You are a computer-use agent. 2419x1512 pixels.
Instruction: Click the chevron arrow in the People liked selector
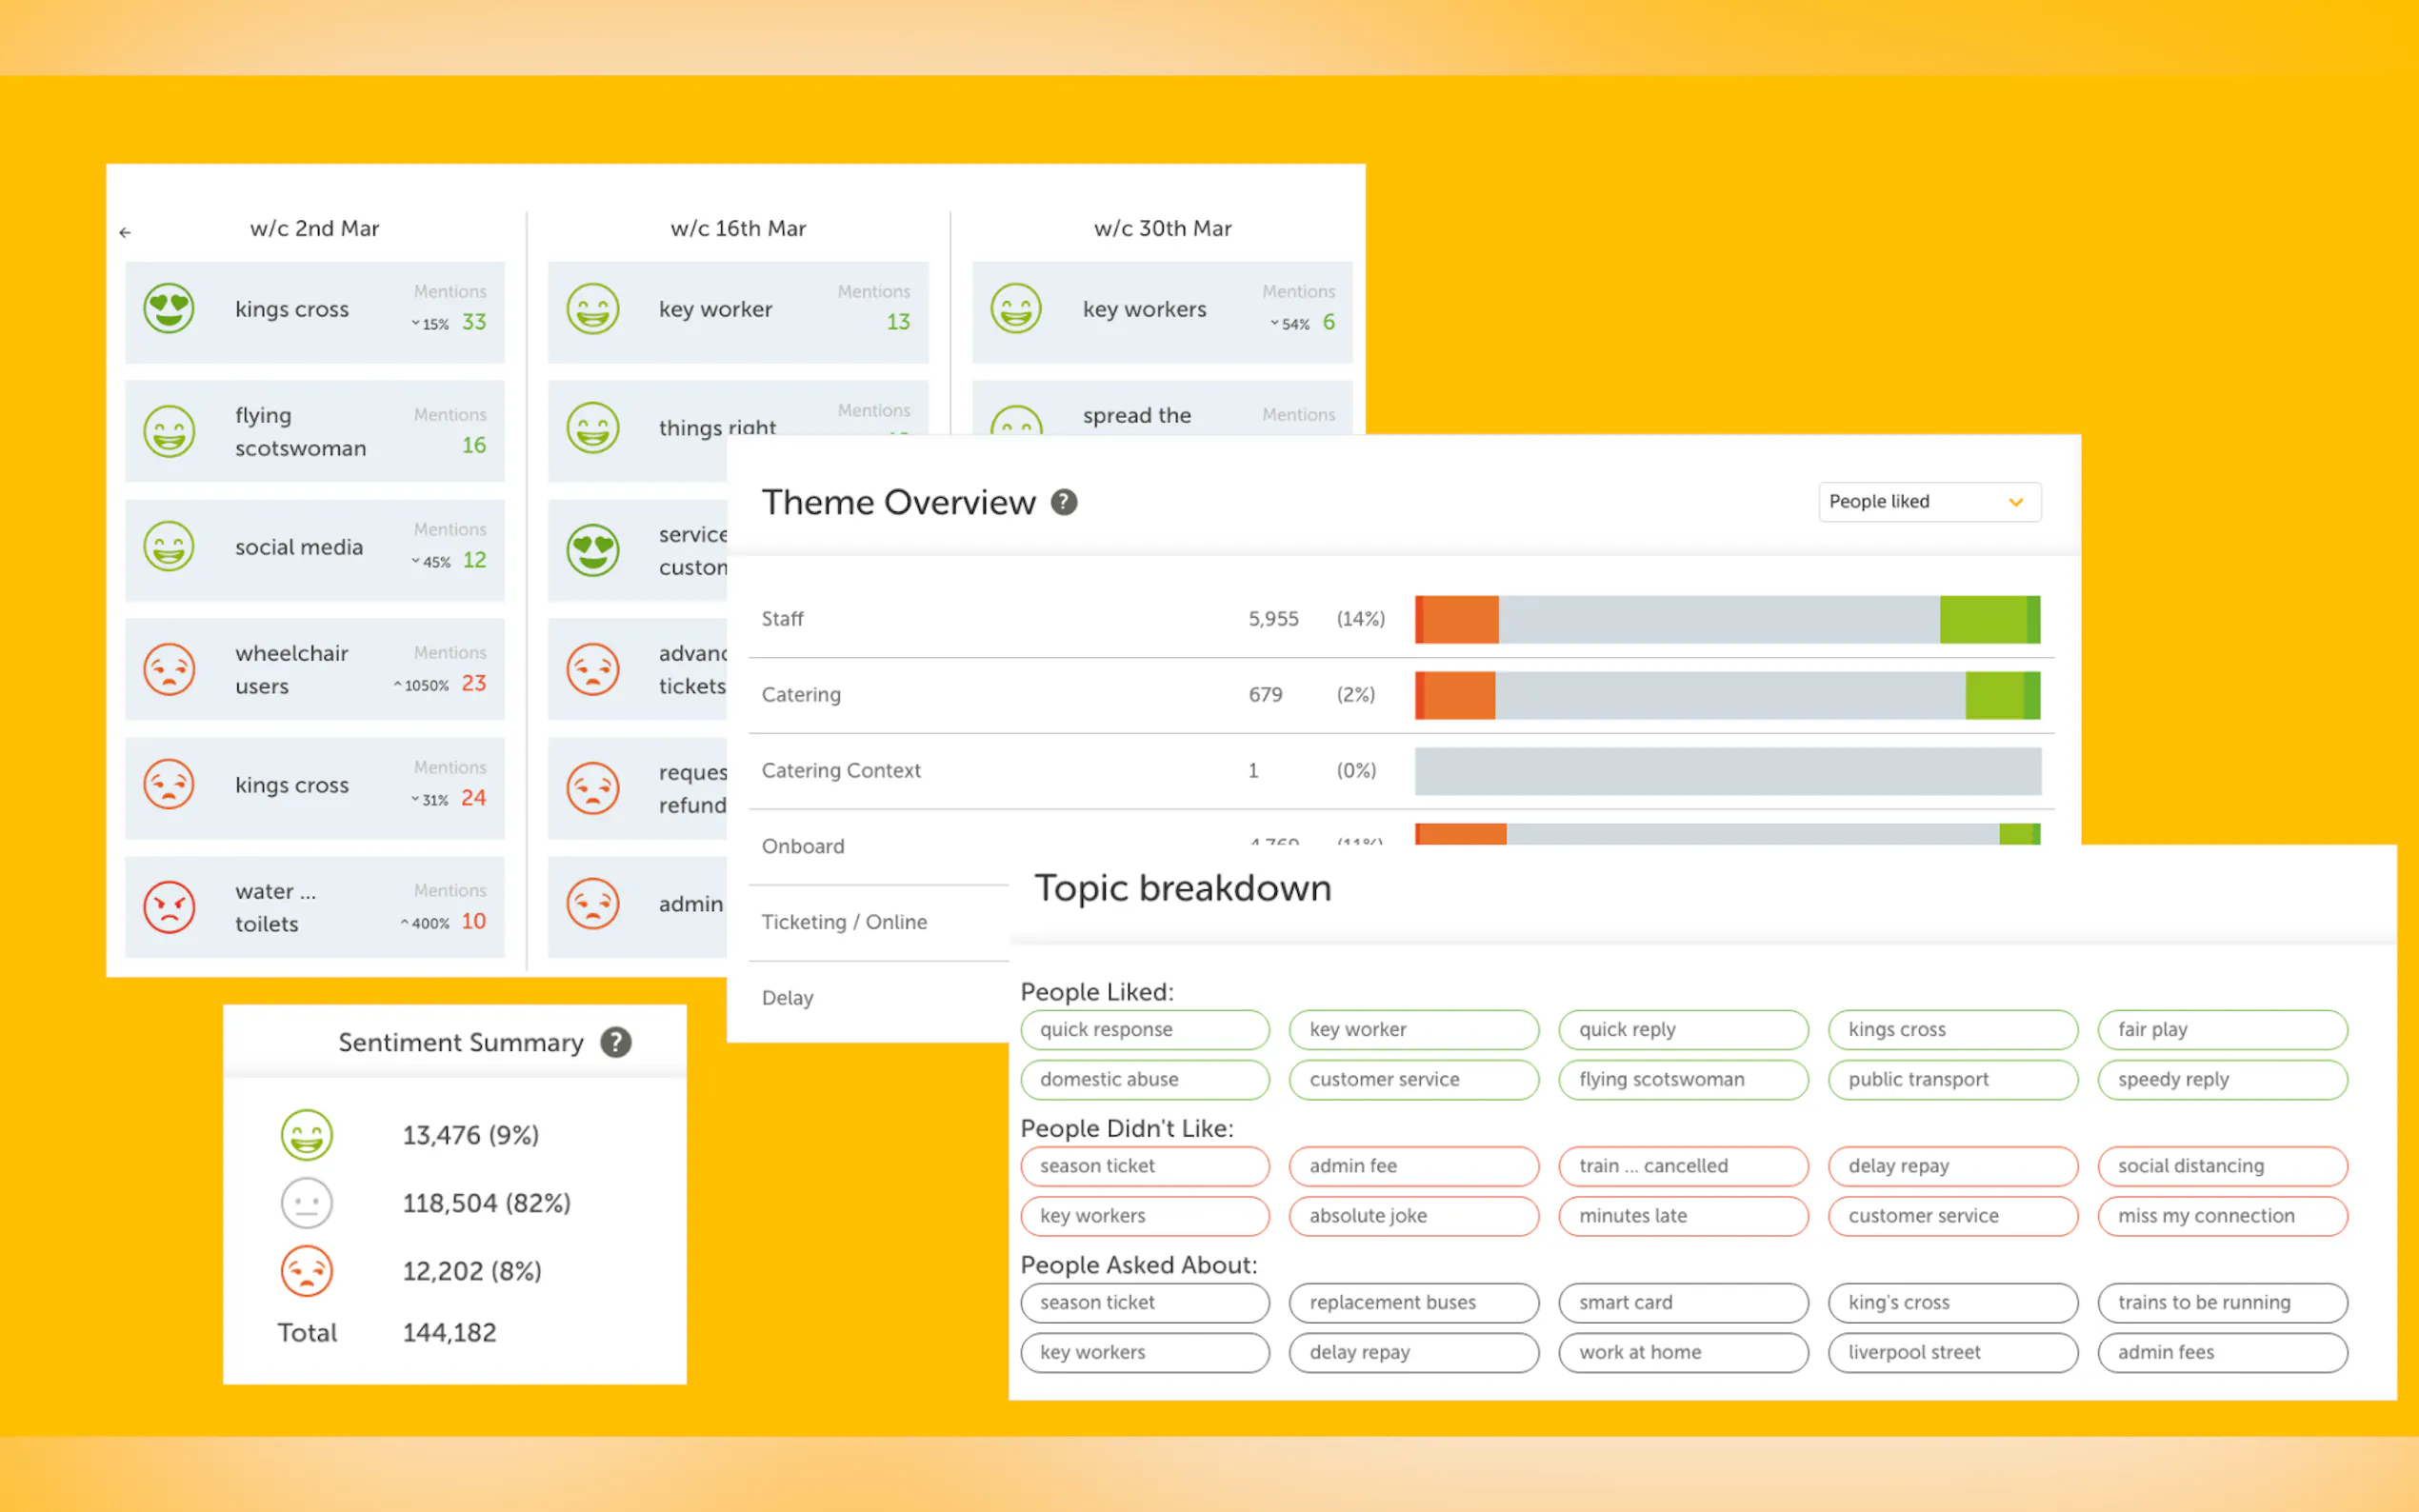2016,502
